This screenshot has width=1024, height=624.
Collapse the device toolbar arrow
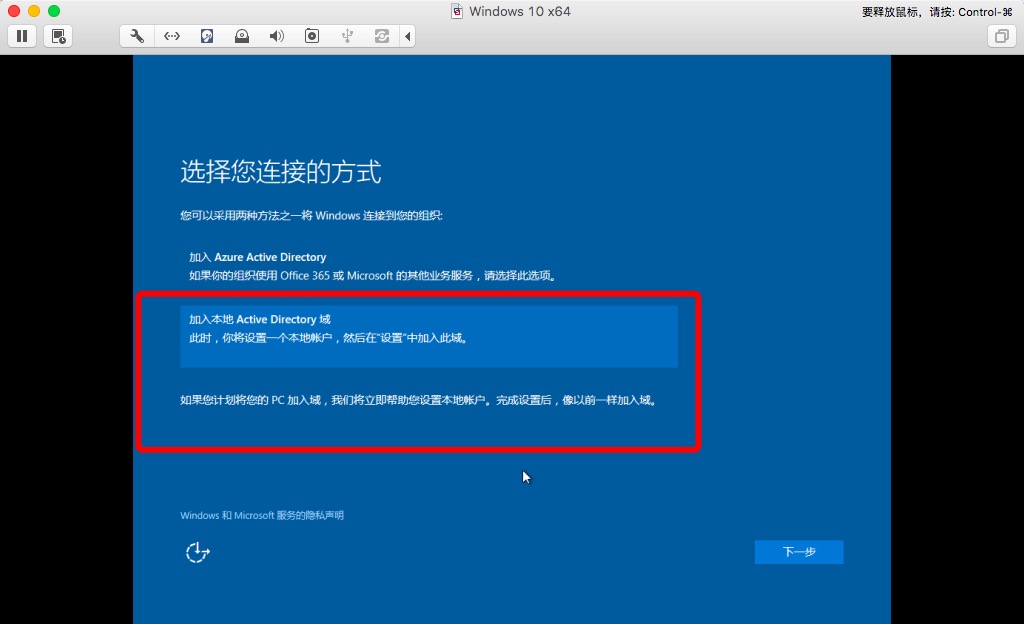tap(408, 36)
